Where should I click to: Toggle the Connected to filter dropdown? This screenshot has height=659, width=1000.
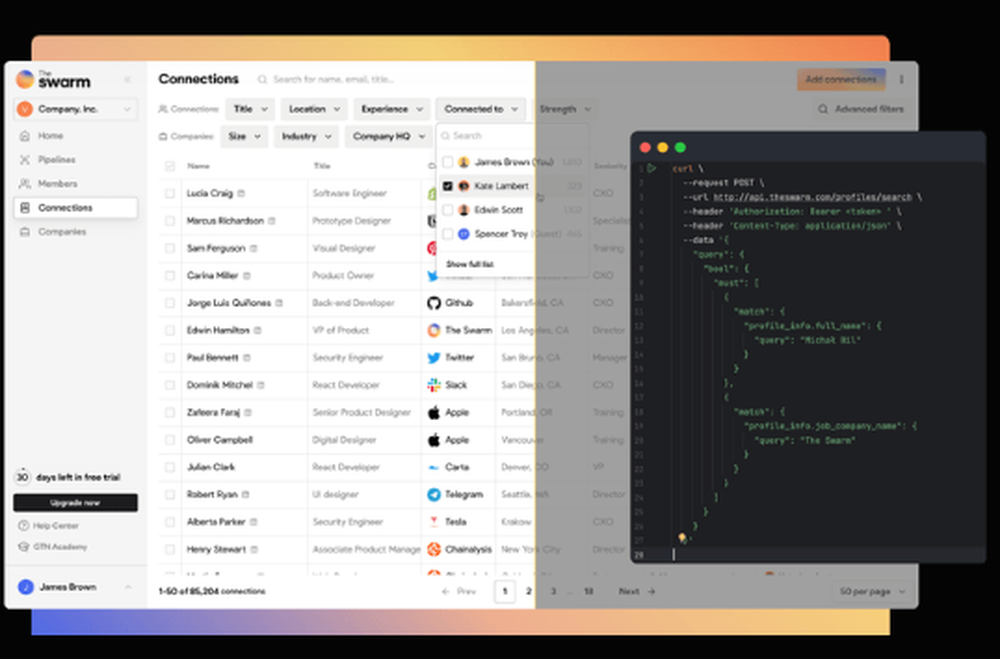click(x=481, y=109)
